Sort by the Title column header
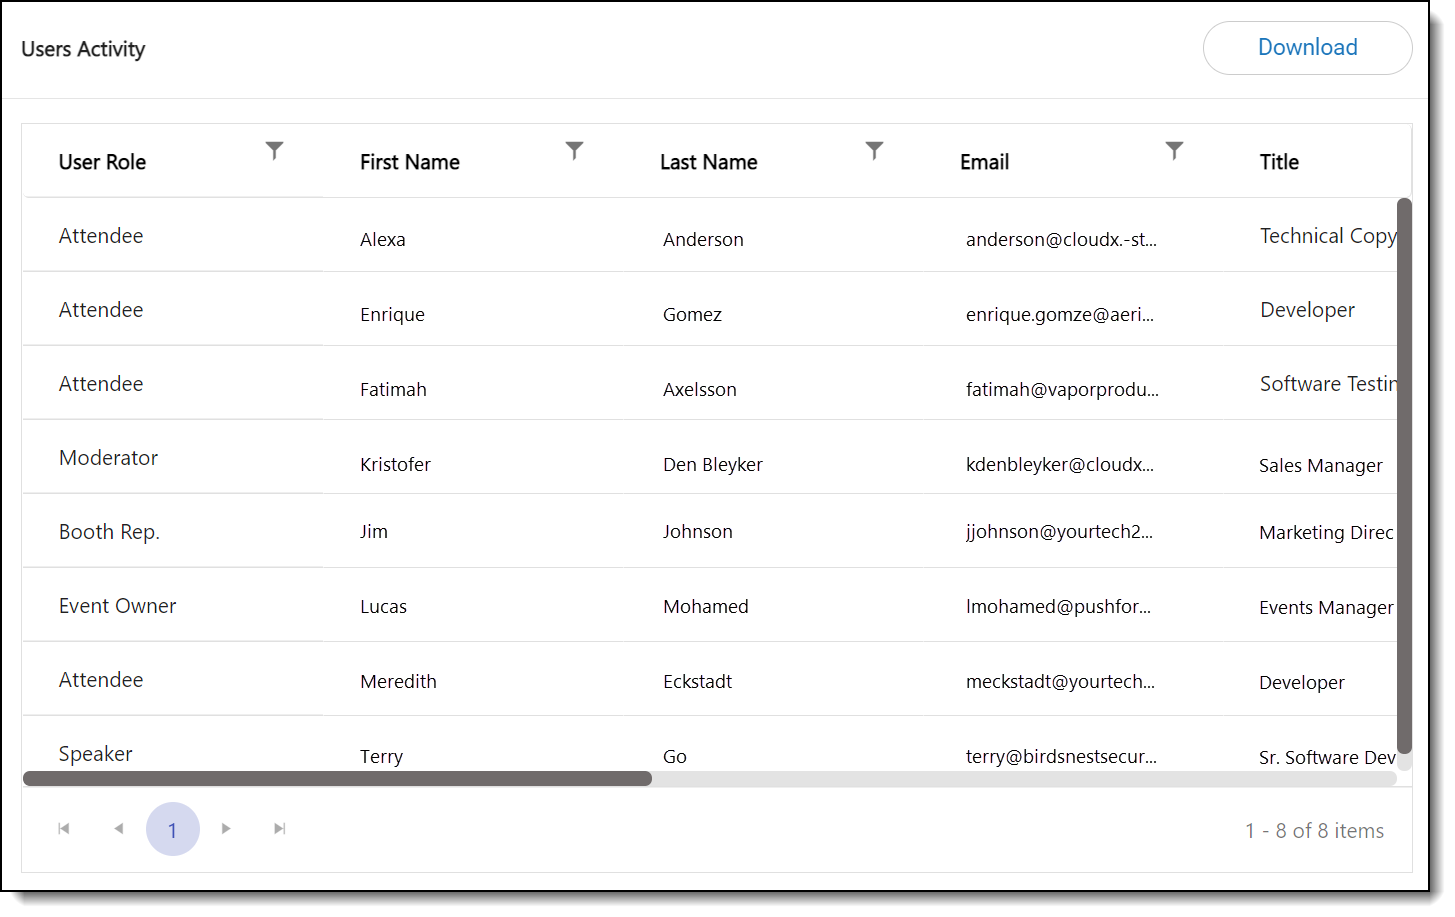1455x917 pixels. pyautogui.click(x=1278, y=162)
